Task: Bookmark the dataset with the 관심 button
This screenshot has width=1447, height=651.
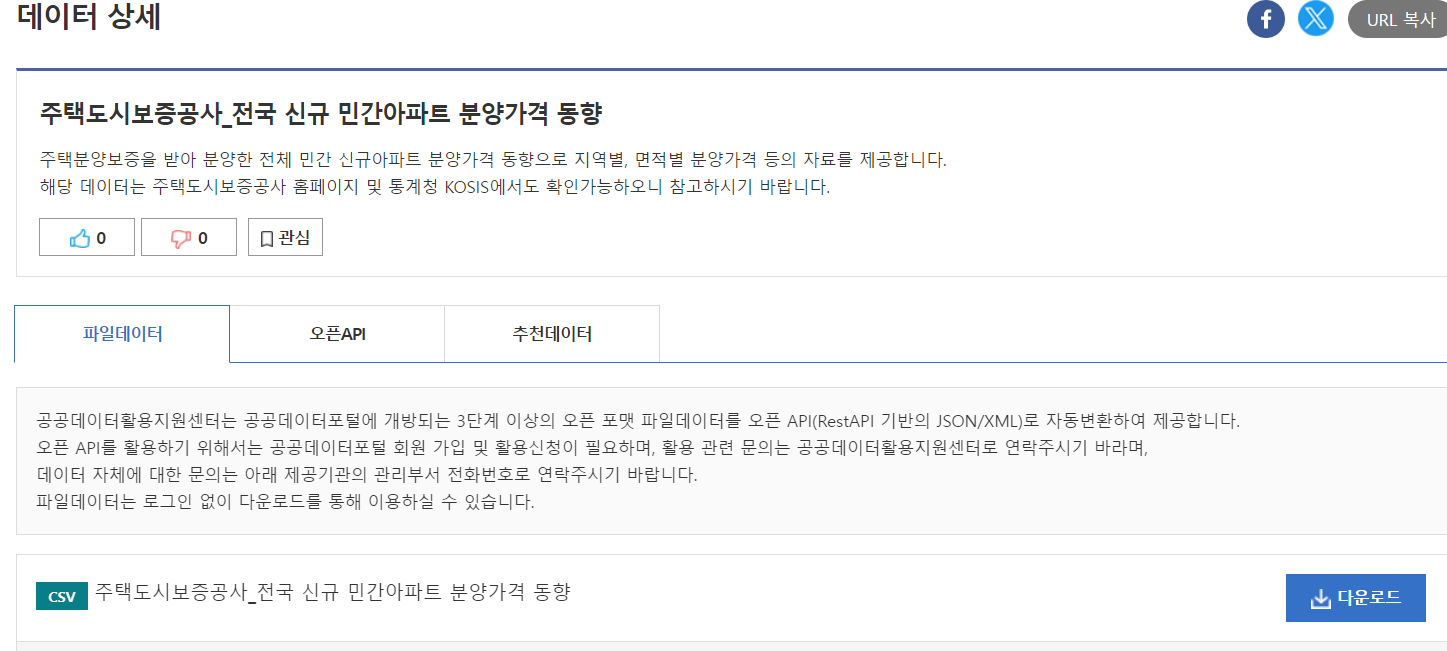Action: click(285, 237)
